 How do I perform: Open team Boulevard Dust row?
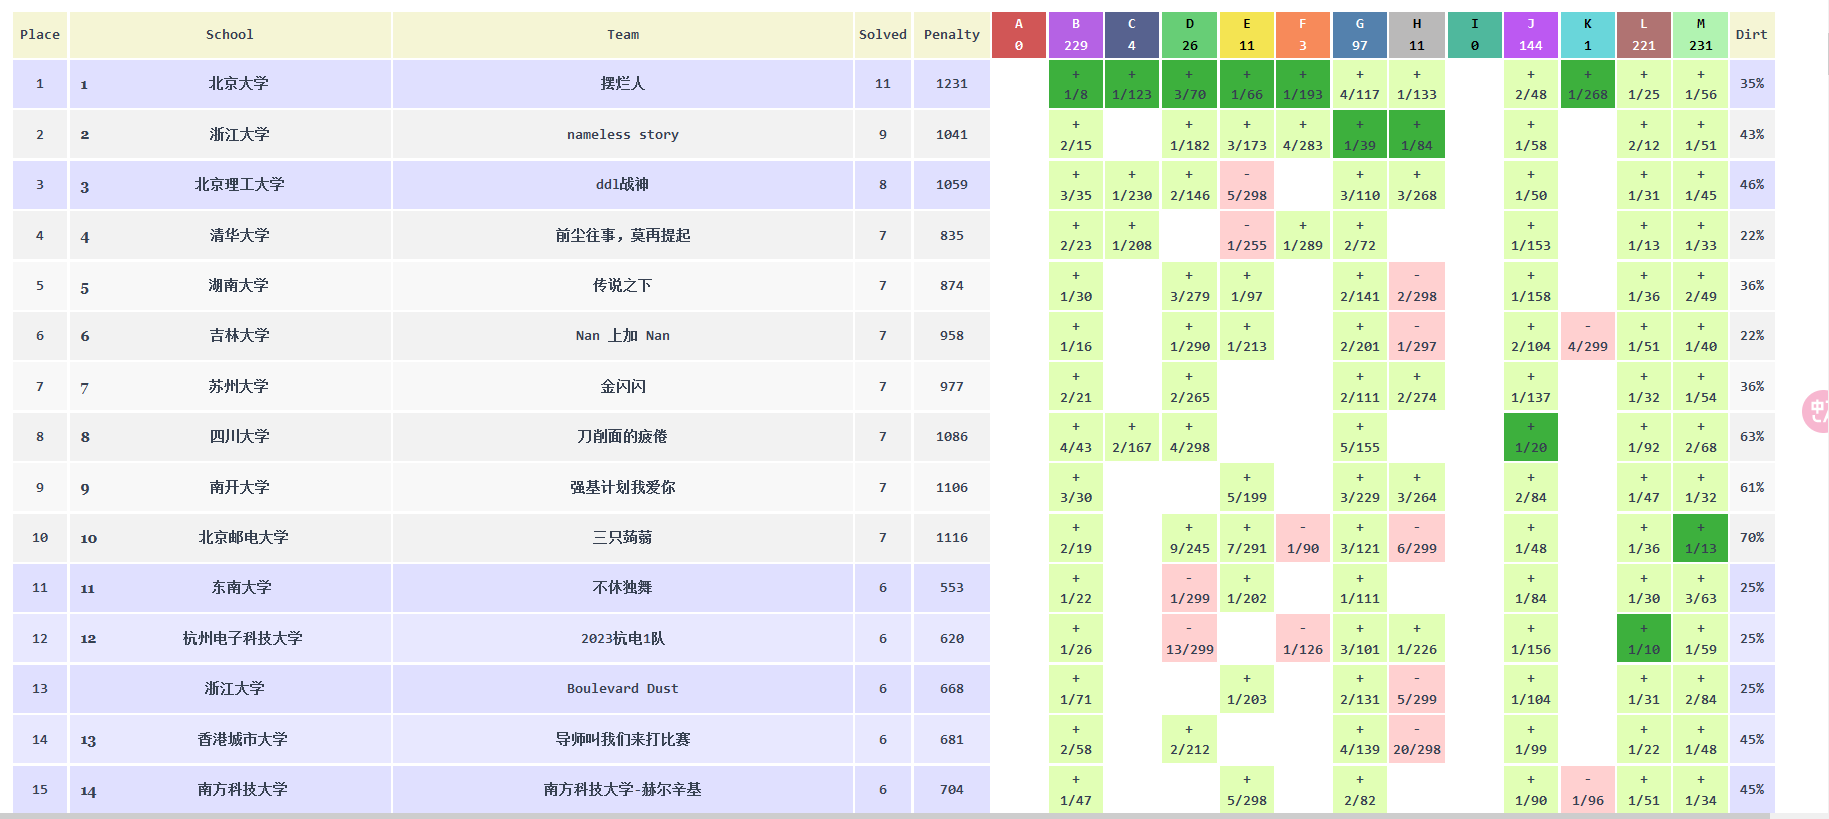point(622,689)
